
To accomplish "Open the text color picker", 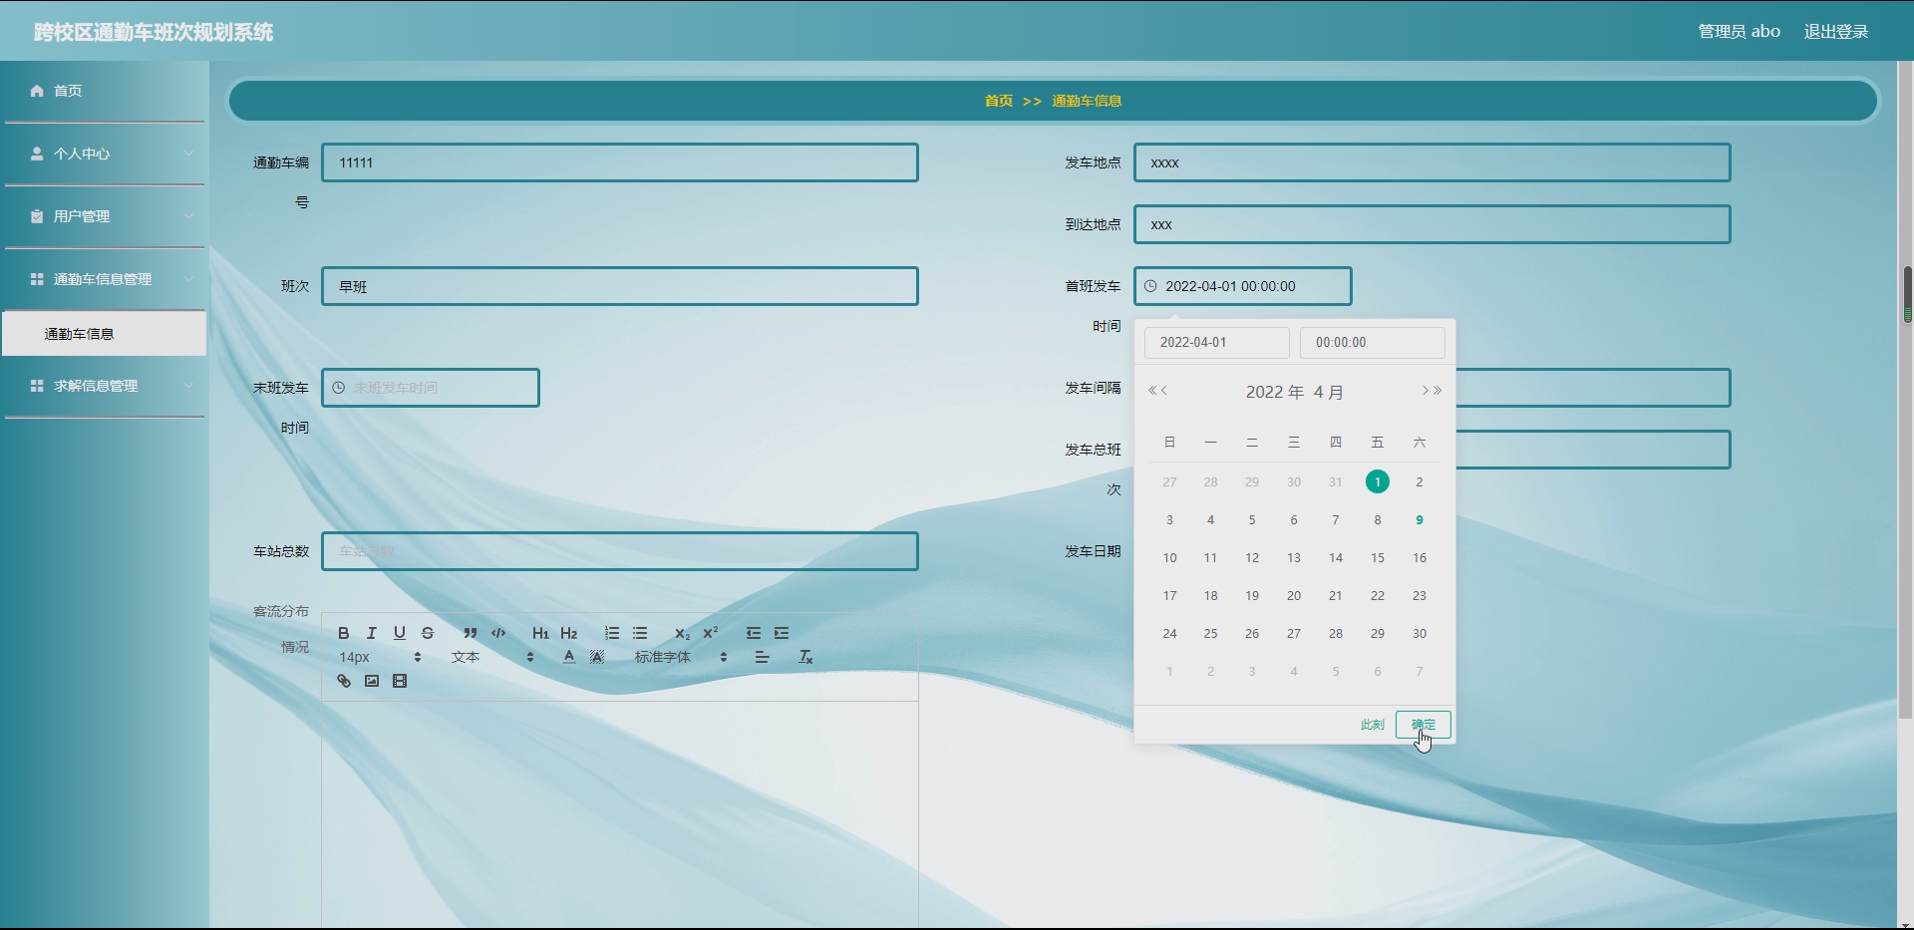I will (x=569, y=657).
